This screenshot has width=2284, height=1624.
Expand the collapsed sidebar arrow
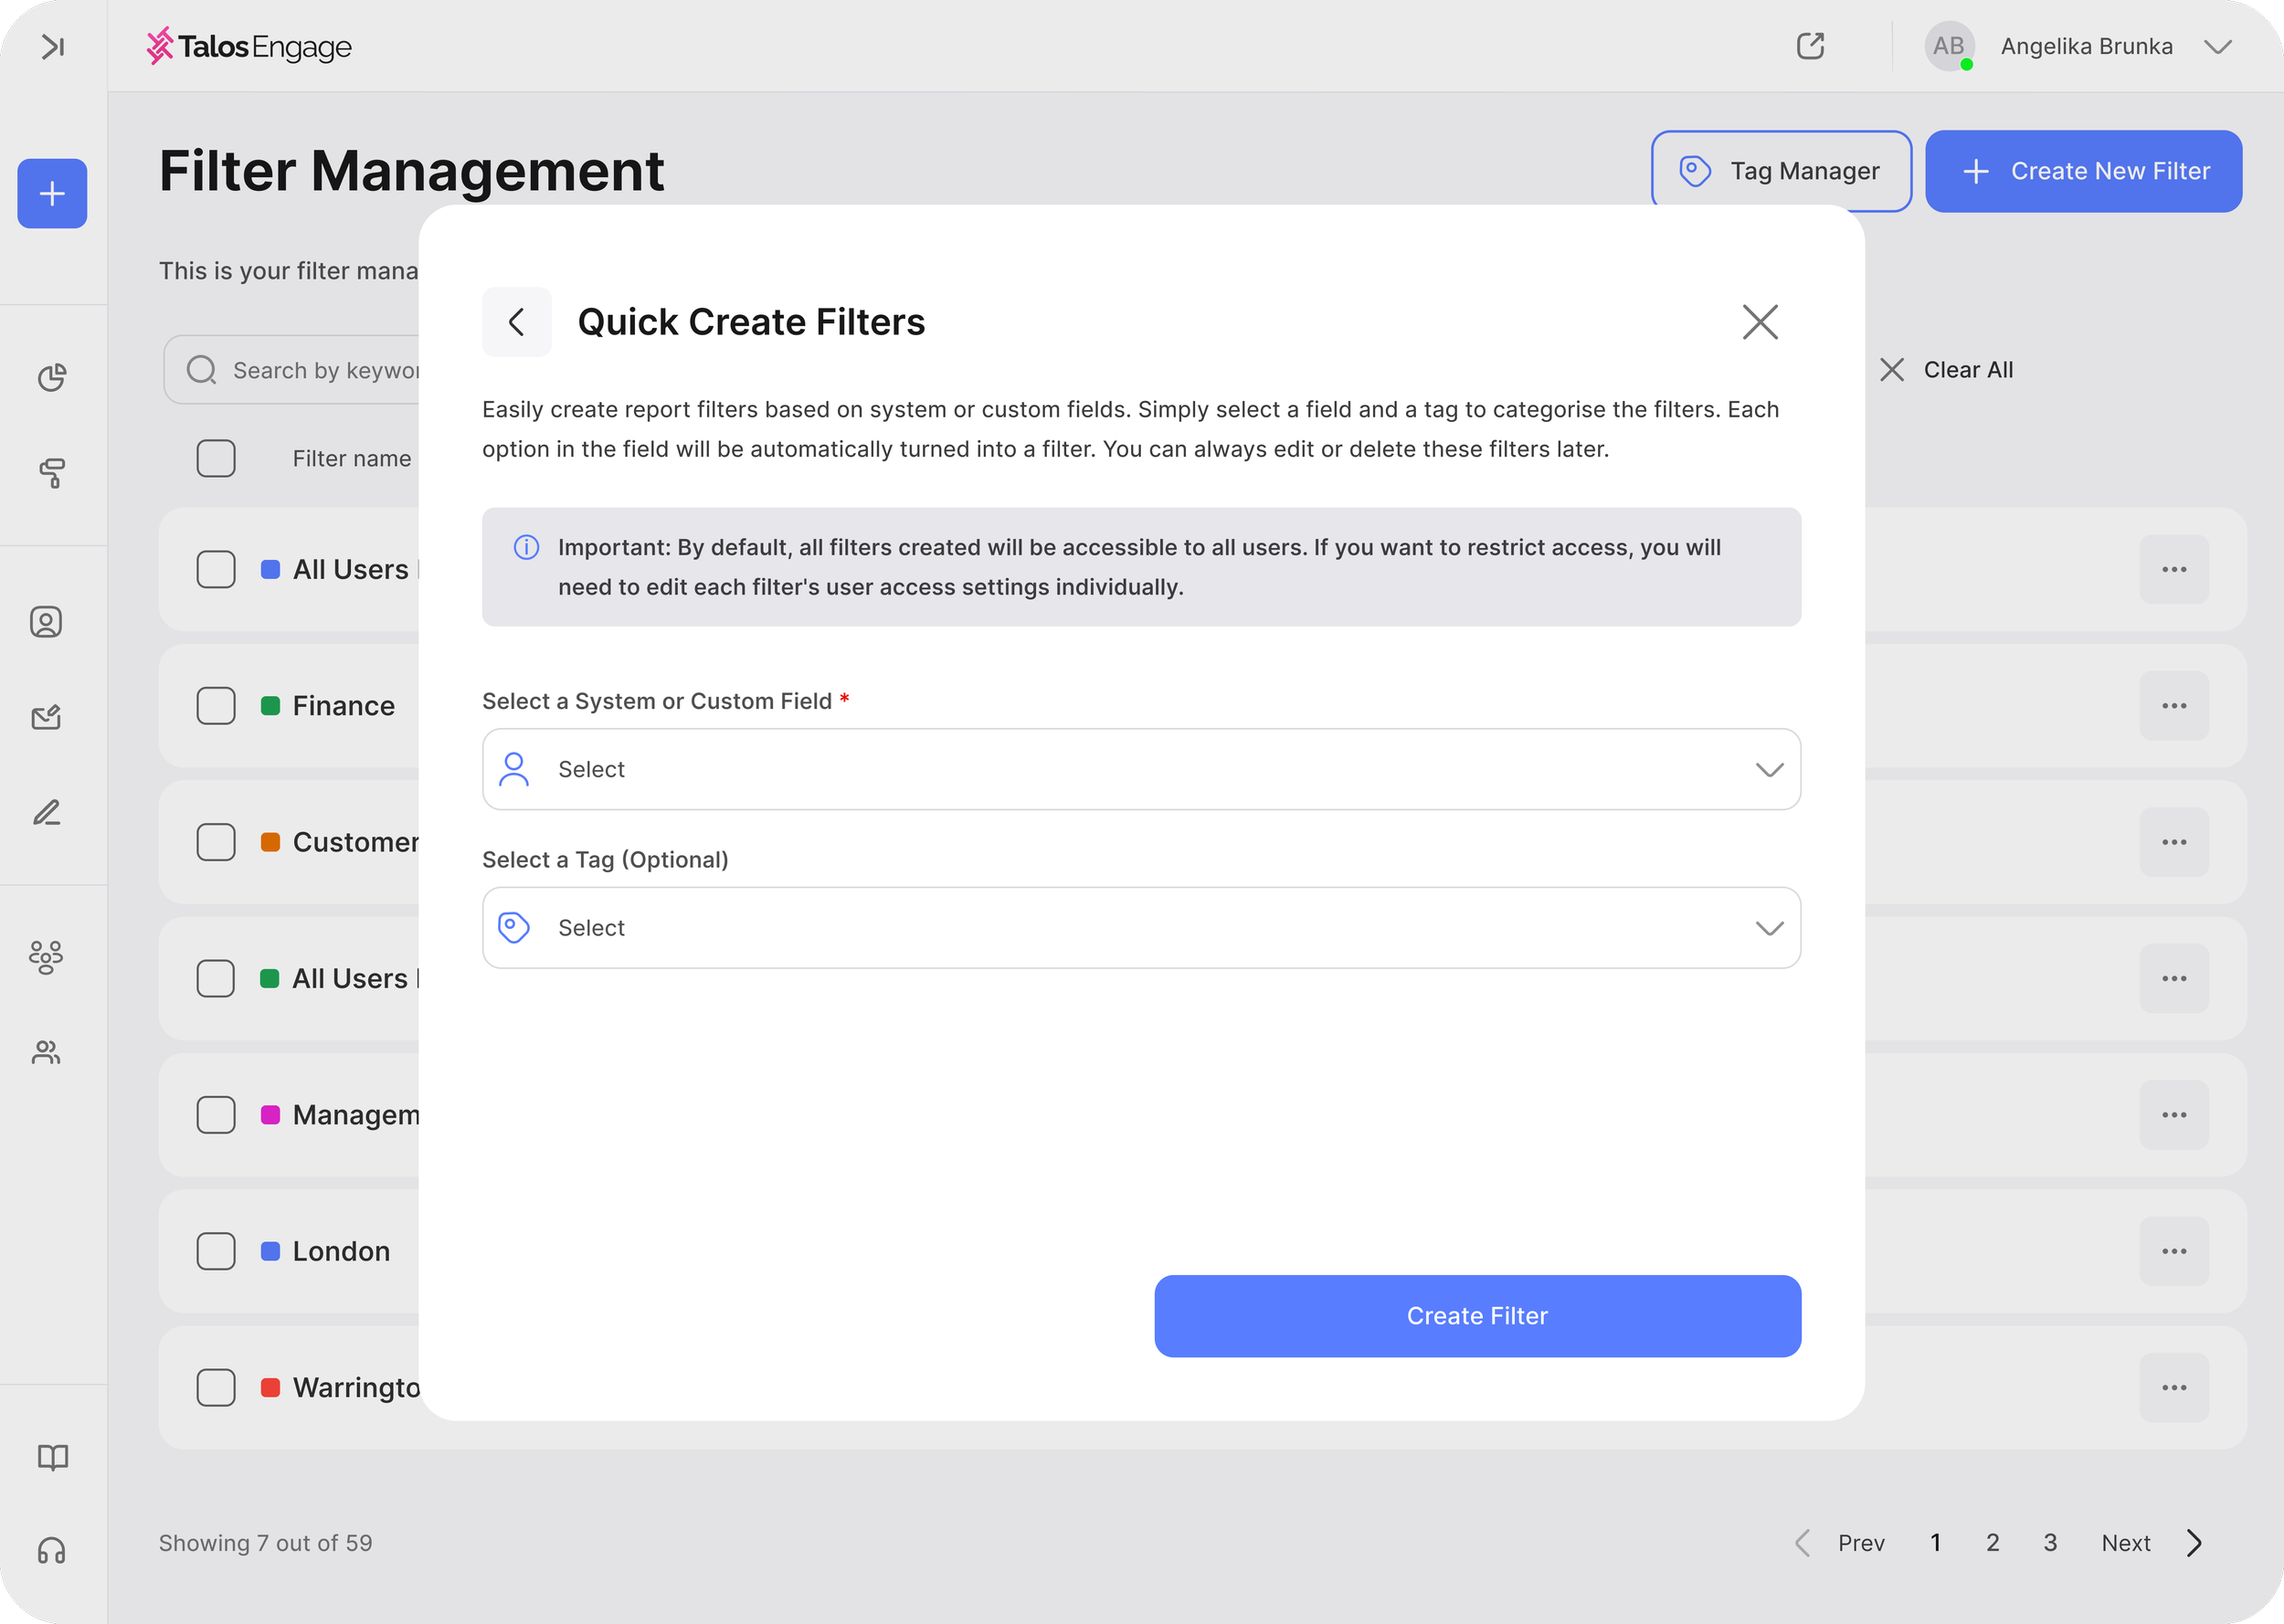[52, 47]
